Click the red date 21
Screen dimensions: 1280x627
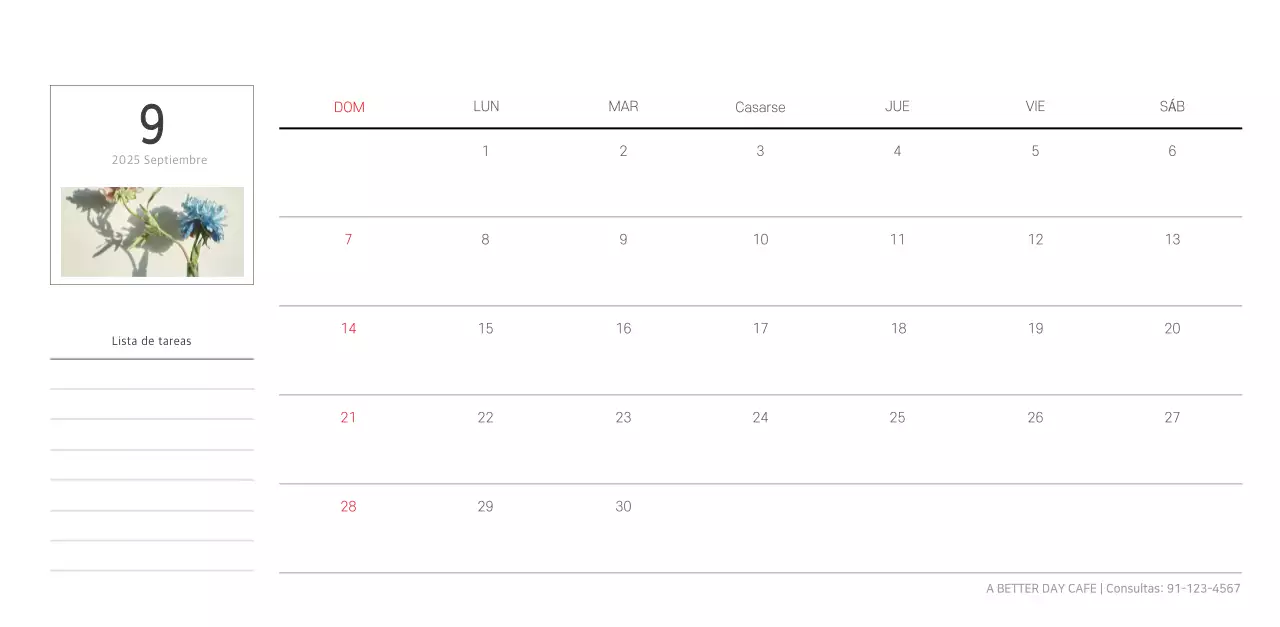click(x=348, y=417)
